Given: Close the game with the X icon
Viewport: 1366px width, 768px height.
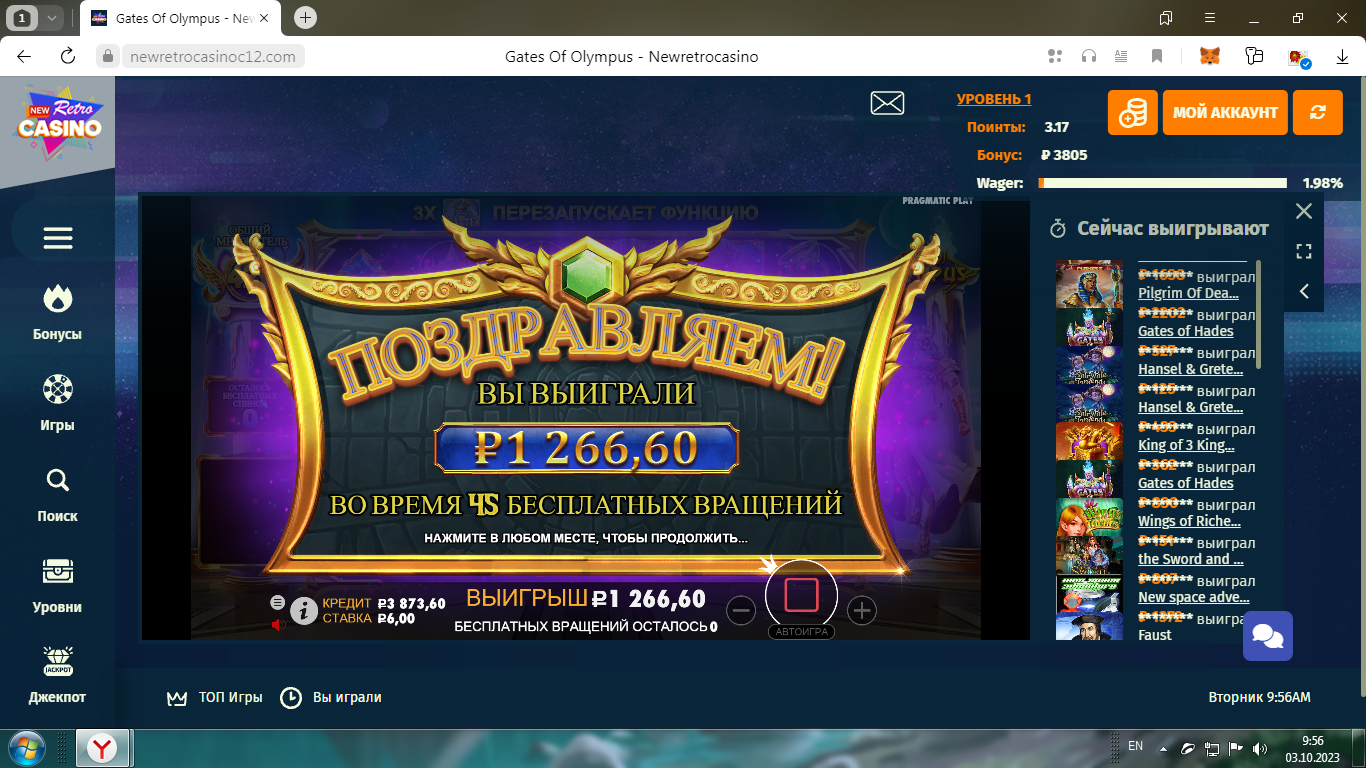Looking at the screenshot, I should (x=1304, y=211).
